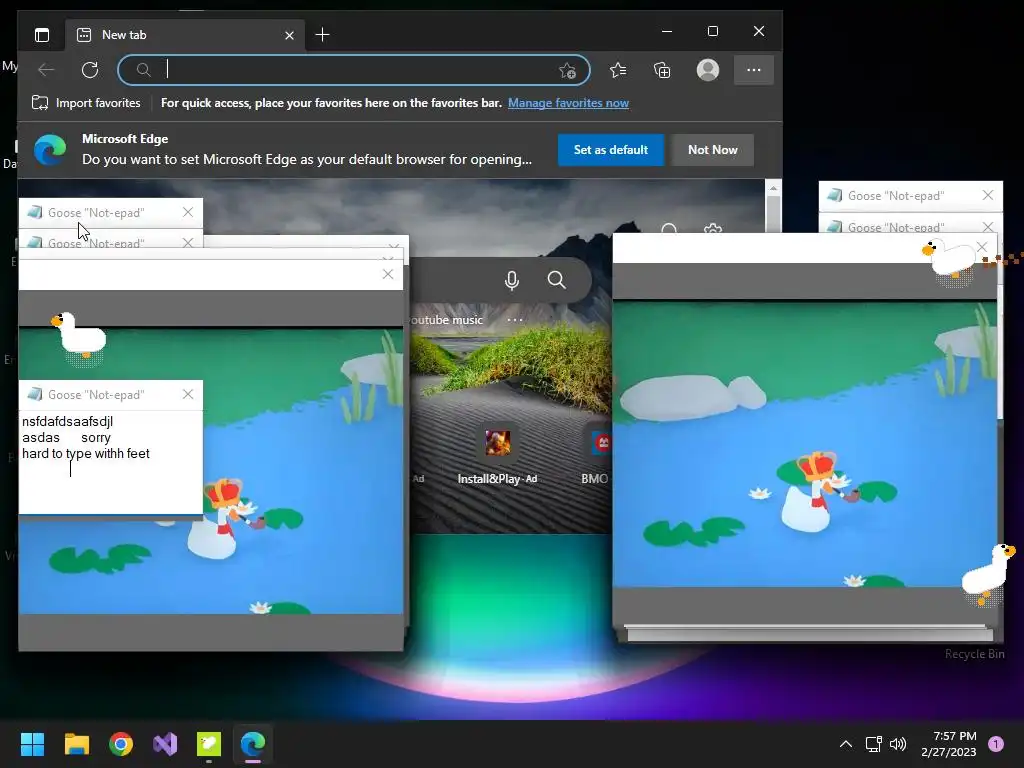Show hidden system tray icons chevron
Screen dimensions: 1024x768
pyautogui.click(x=846, y=744)
